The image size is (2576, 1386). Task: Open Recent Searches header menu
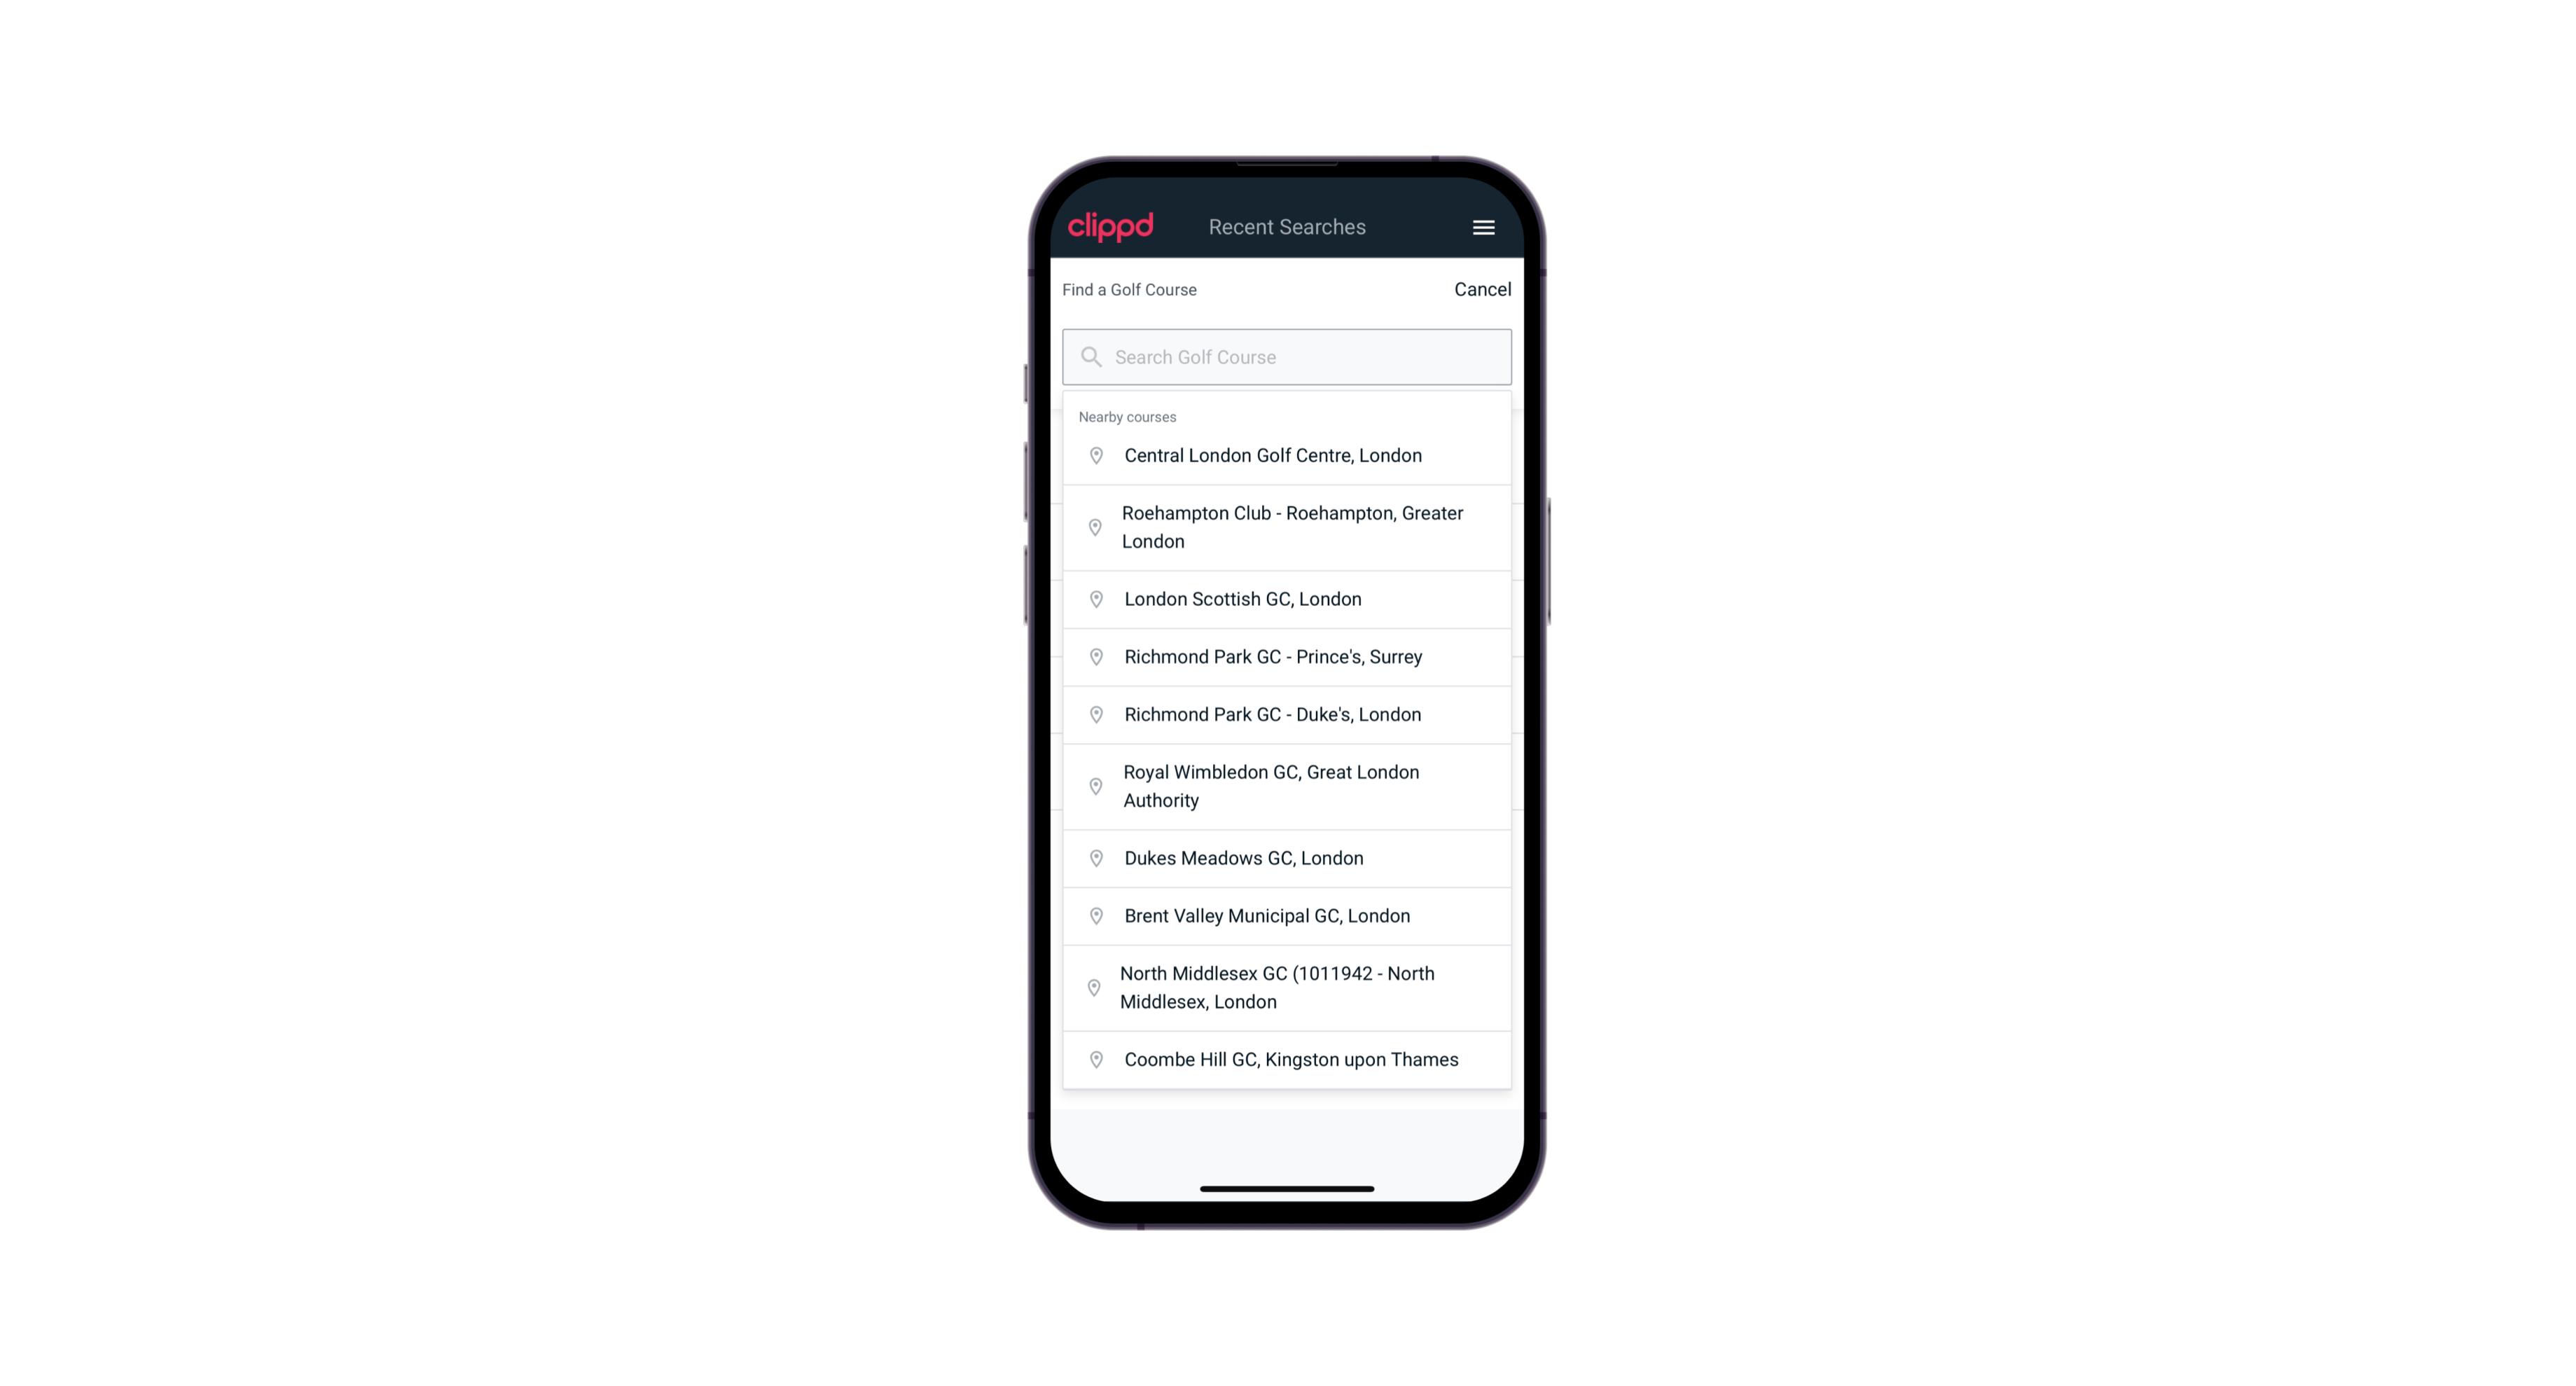(1483, 227)
